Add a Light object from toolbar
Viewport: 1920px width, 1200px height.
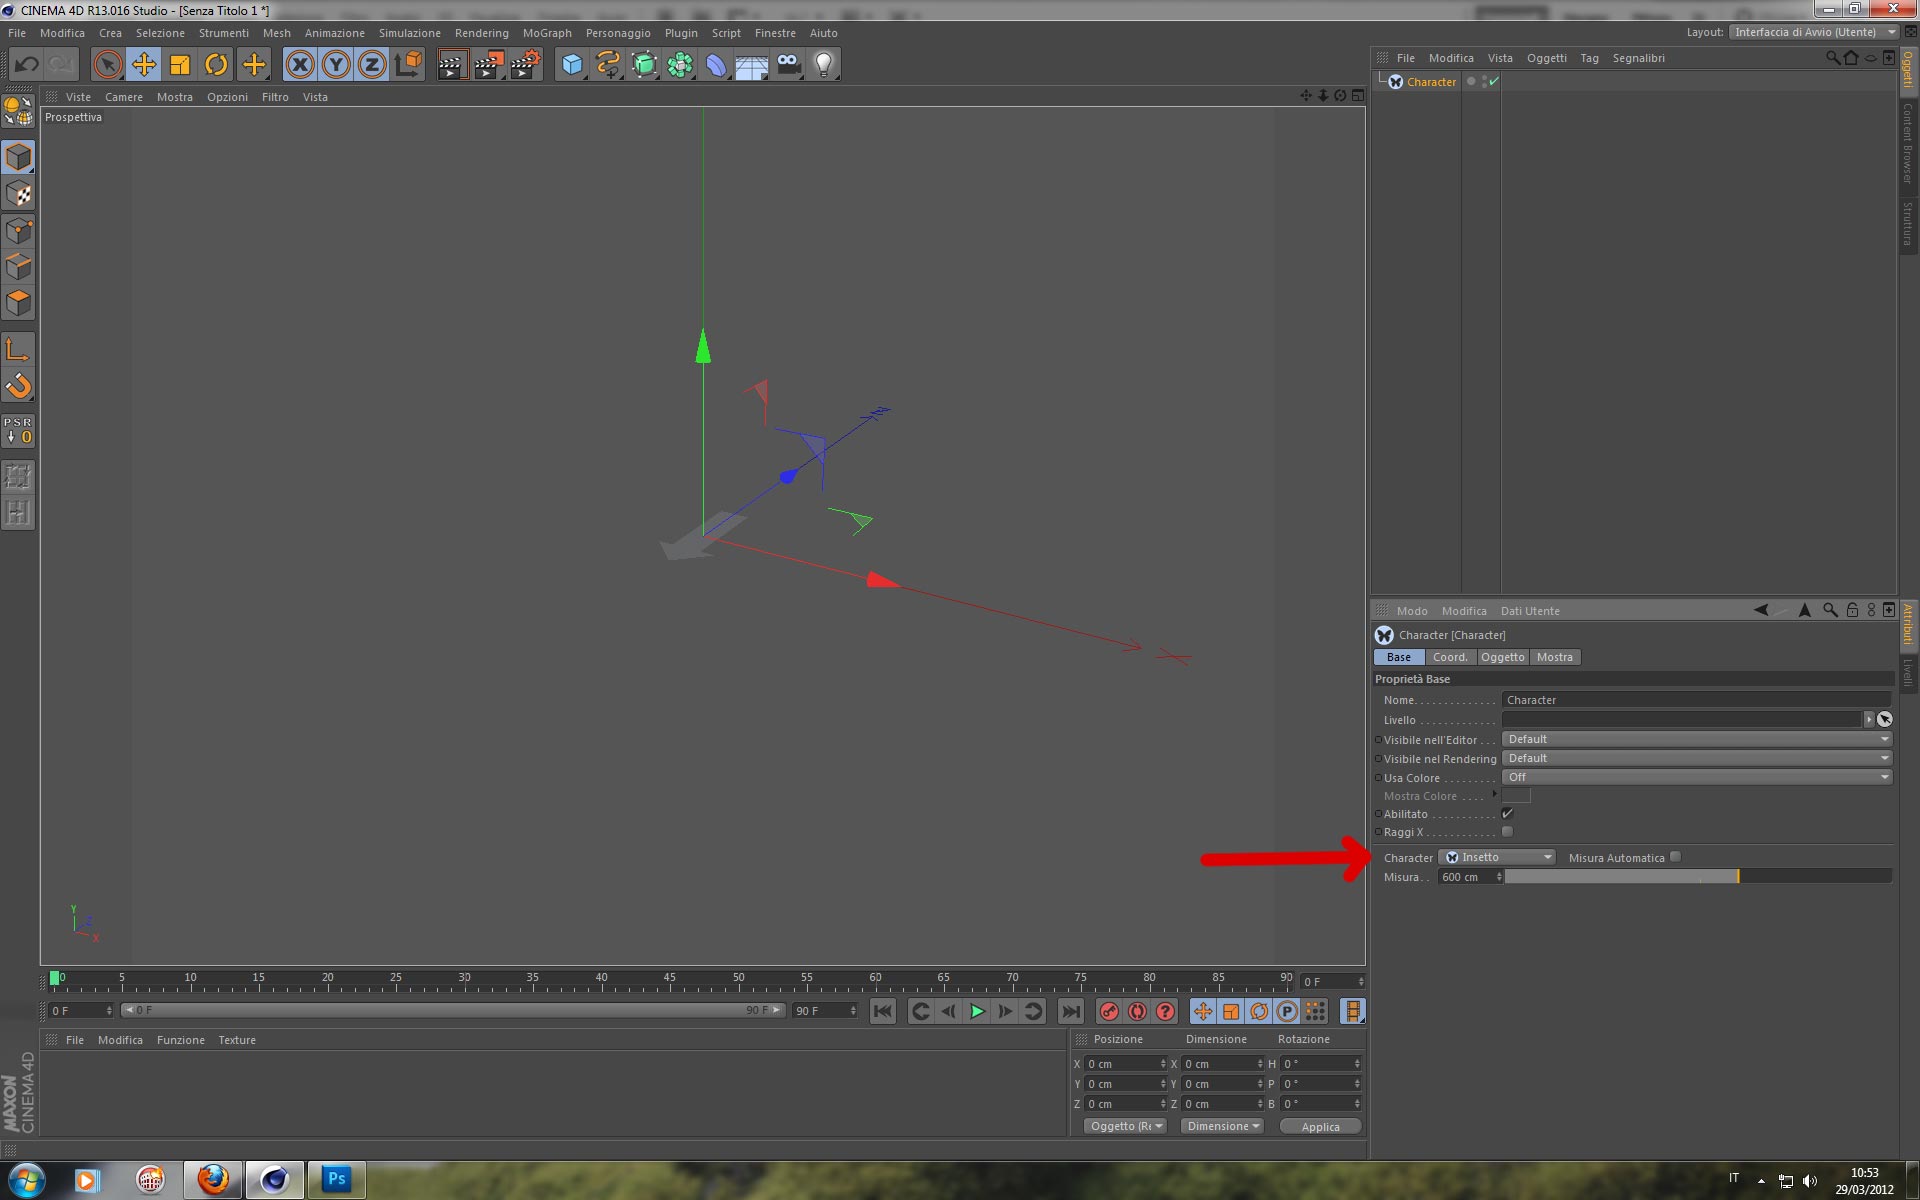coord(823,65)
